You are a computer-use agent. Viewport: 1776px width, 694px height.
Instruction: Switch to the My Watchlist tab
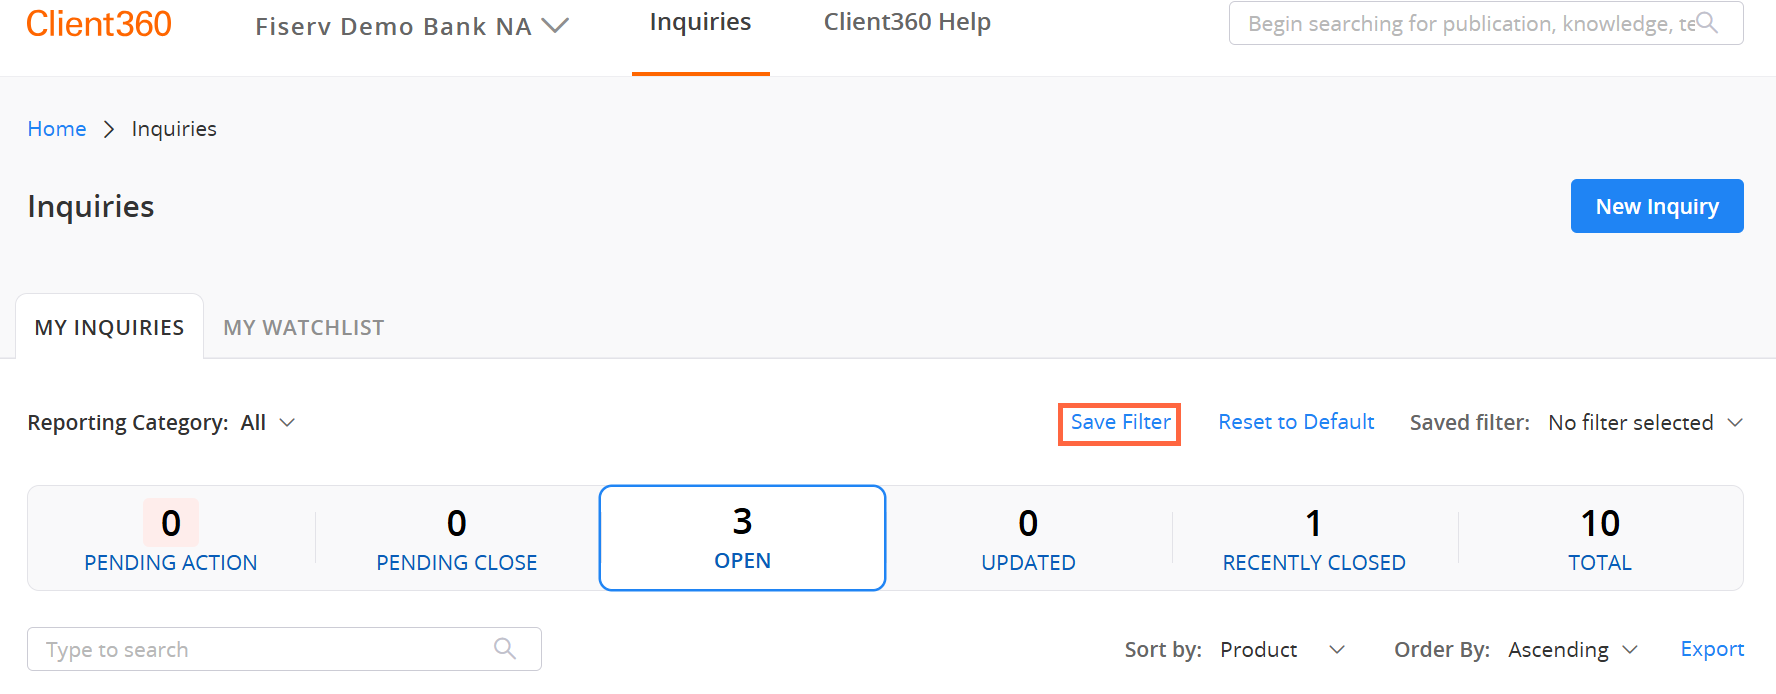pos(304,327)
